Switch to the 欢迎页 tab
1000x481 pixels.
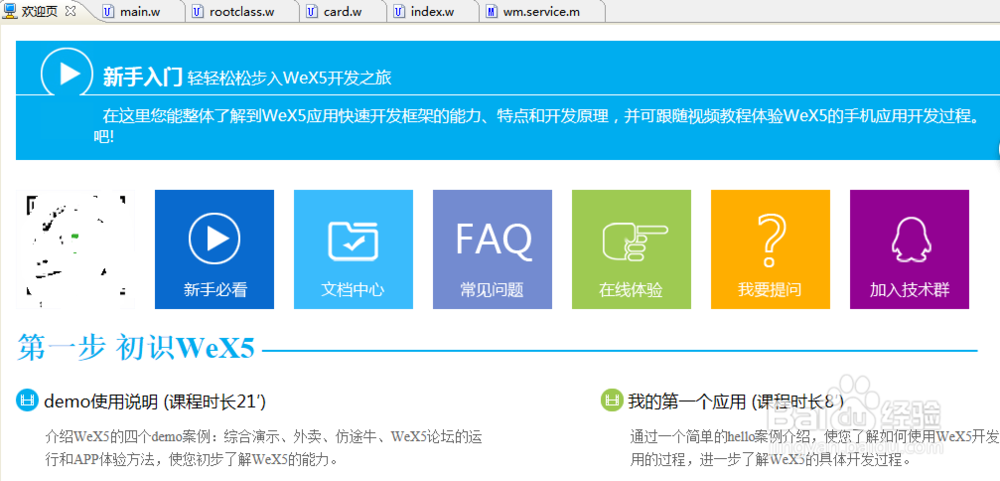[x=40, y=11]
